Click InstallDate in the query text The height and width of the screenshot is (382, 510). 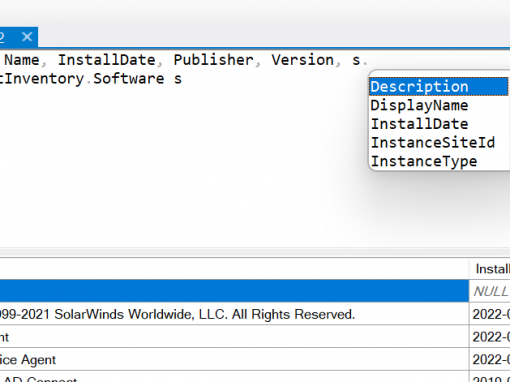(107, 60)
